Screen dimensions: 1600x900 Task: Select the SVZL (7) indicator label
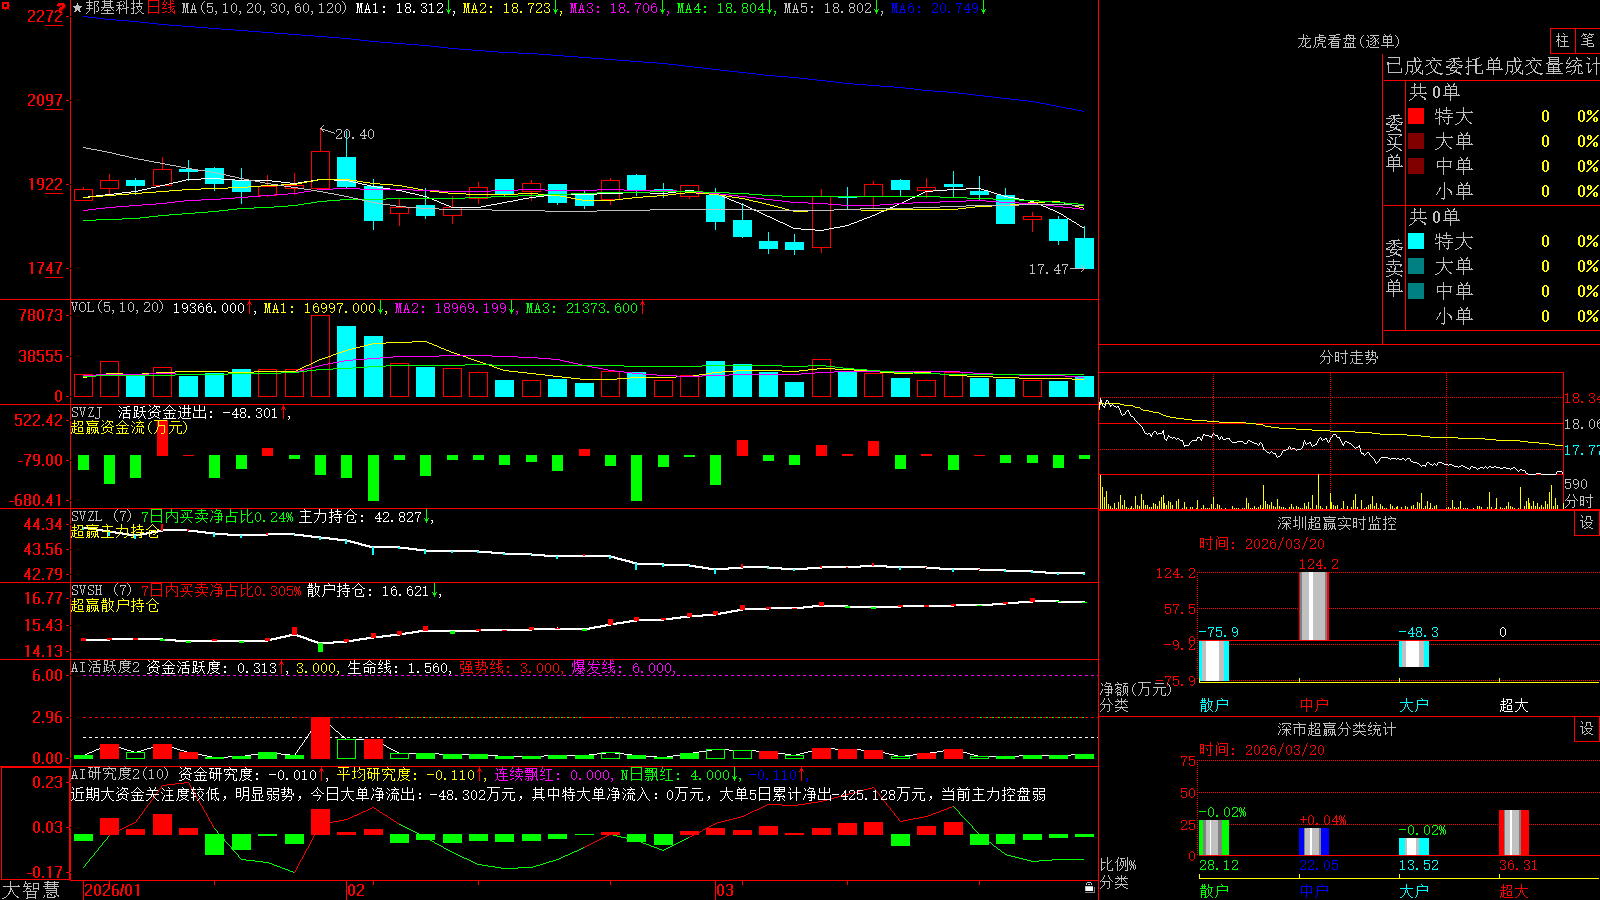coord(101,517)
